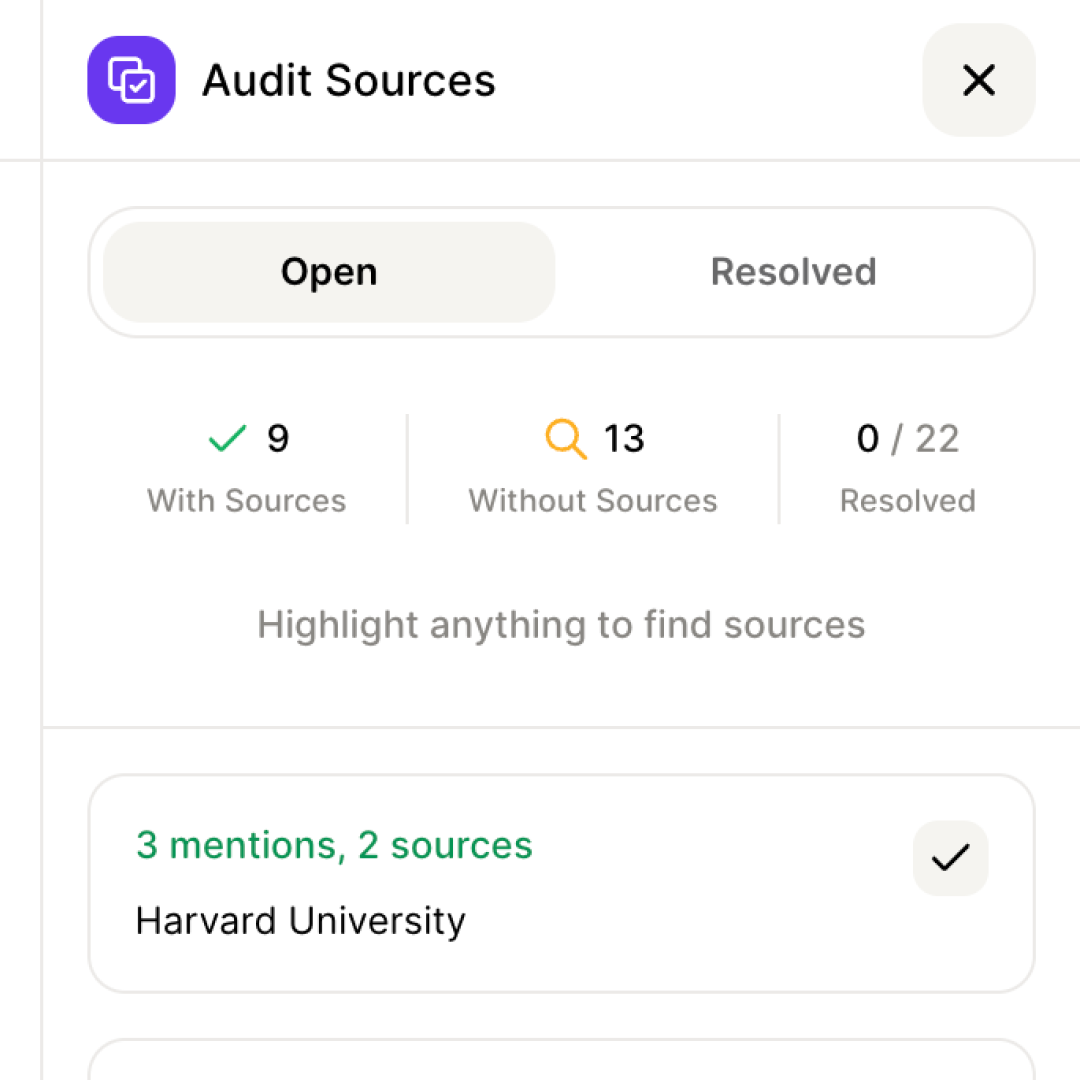Expand the Harvard University source card
1080x1080 pixels.
[560, 883]
